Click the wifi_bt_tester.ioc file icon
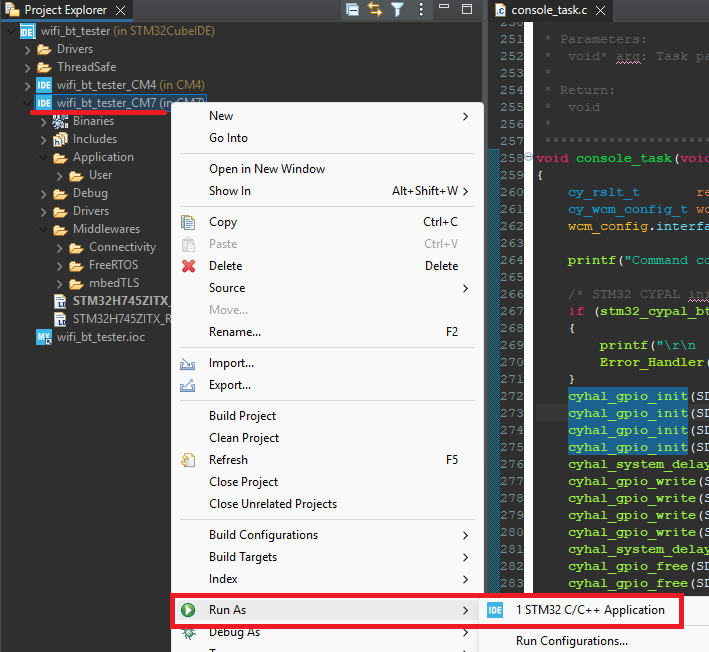Screen dimensions: 709x652 [x=44, y=337]
